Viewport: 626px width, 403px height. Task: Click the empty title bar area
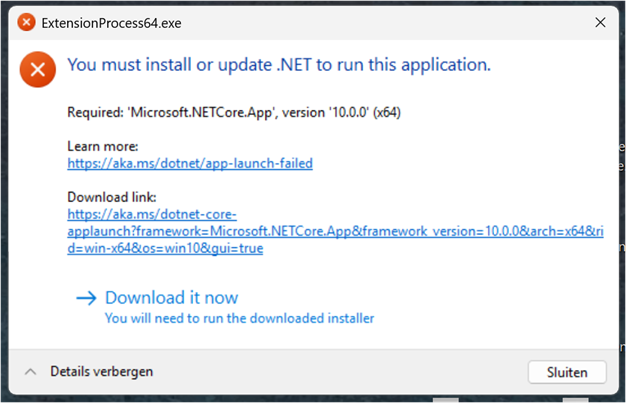[x=380, y=22]
